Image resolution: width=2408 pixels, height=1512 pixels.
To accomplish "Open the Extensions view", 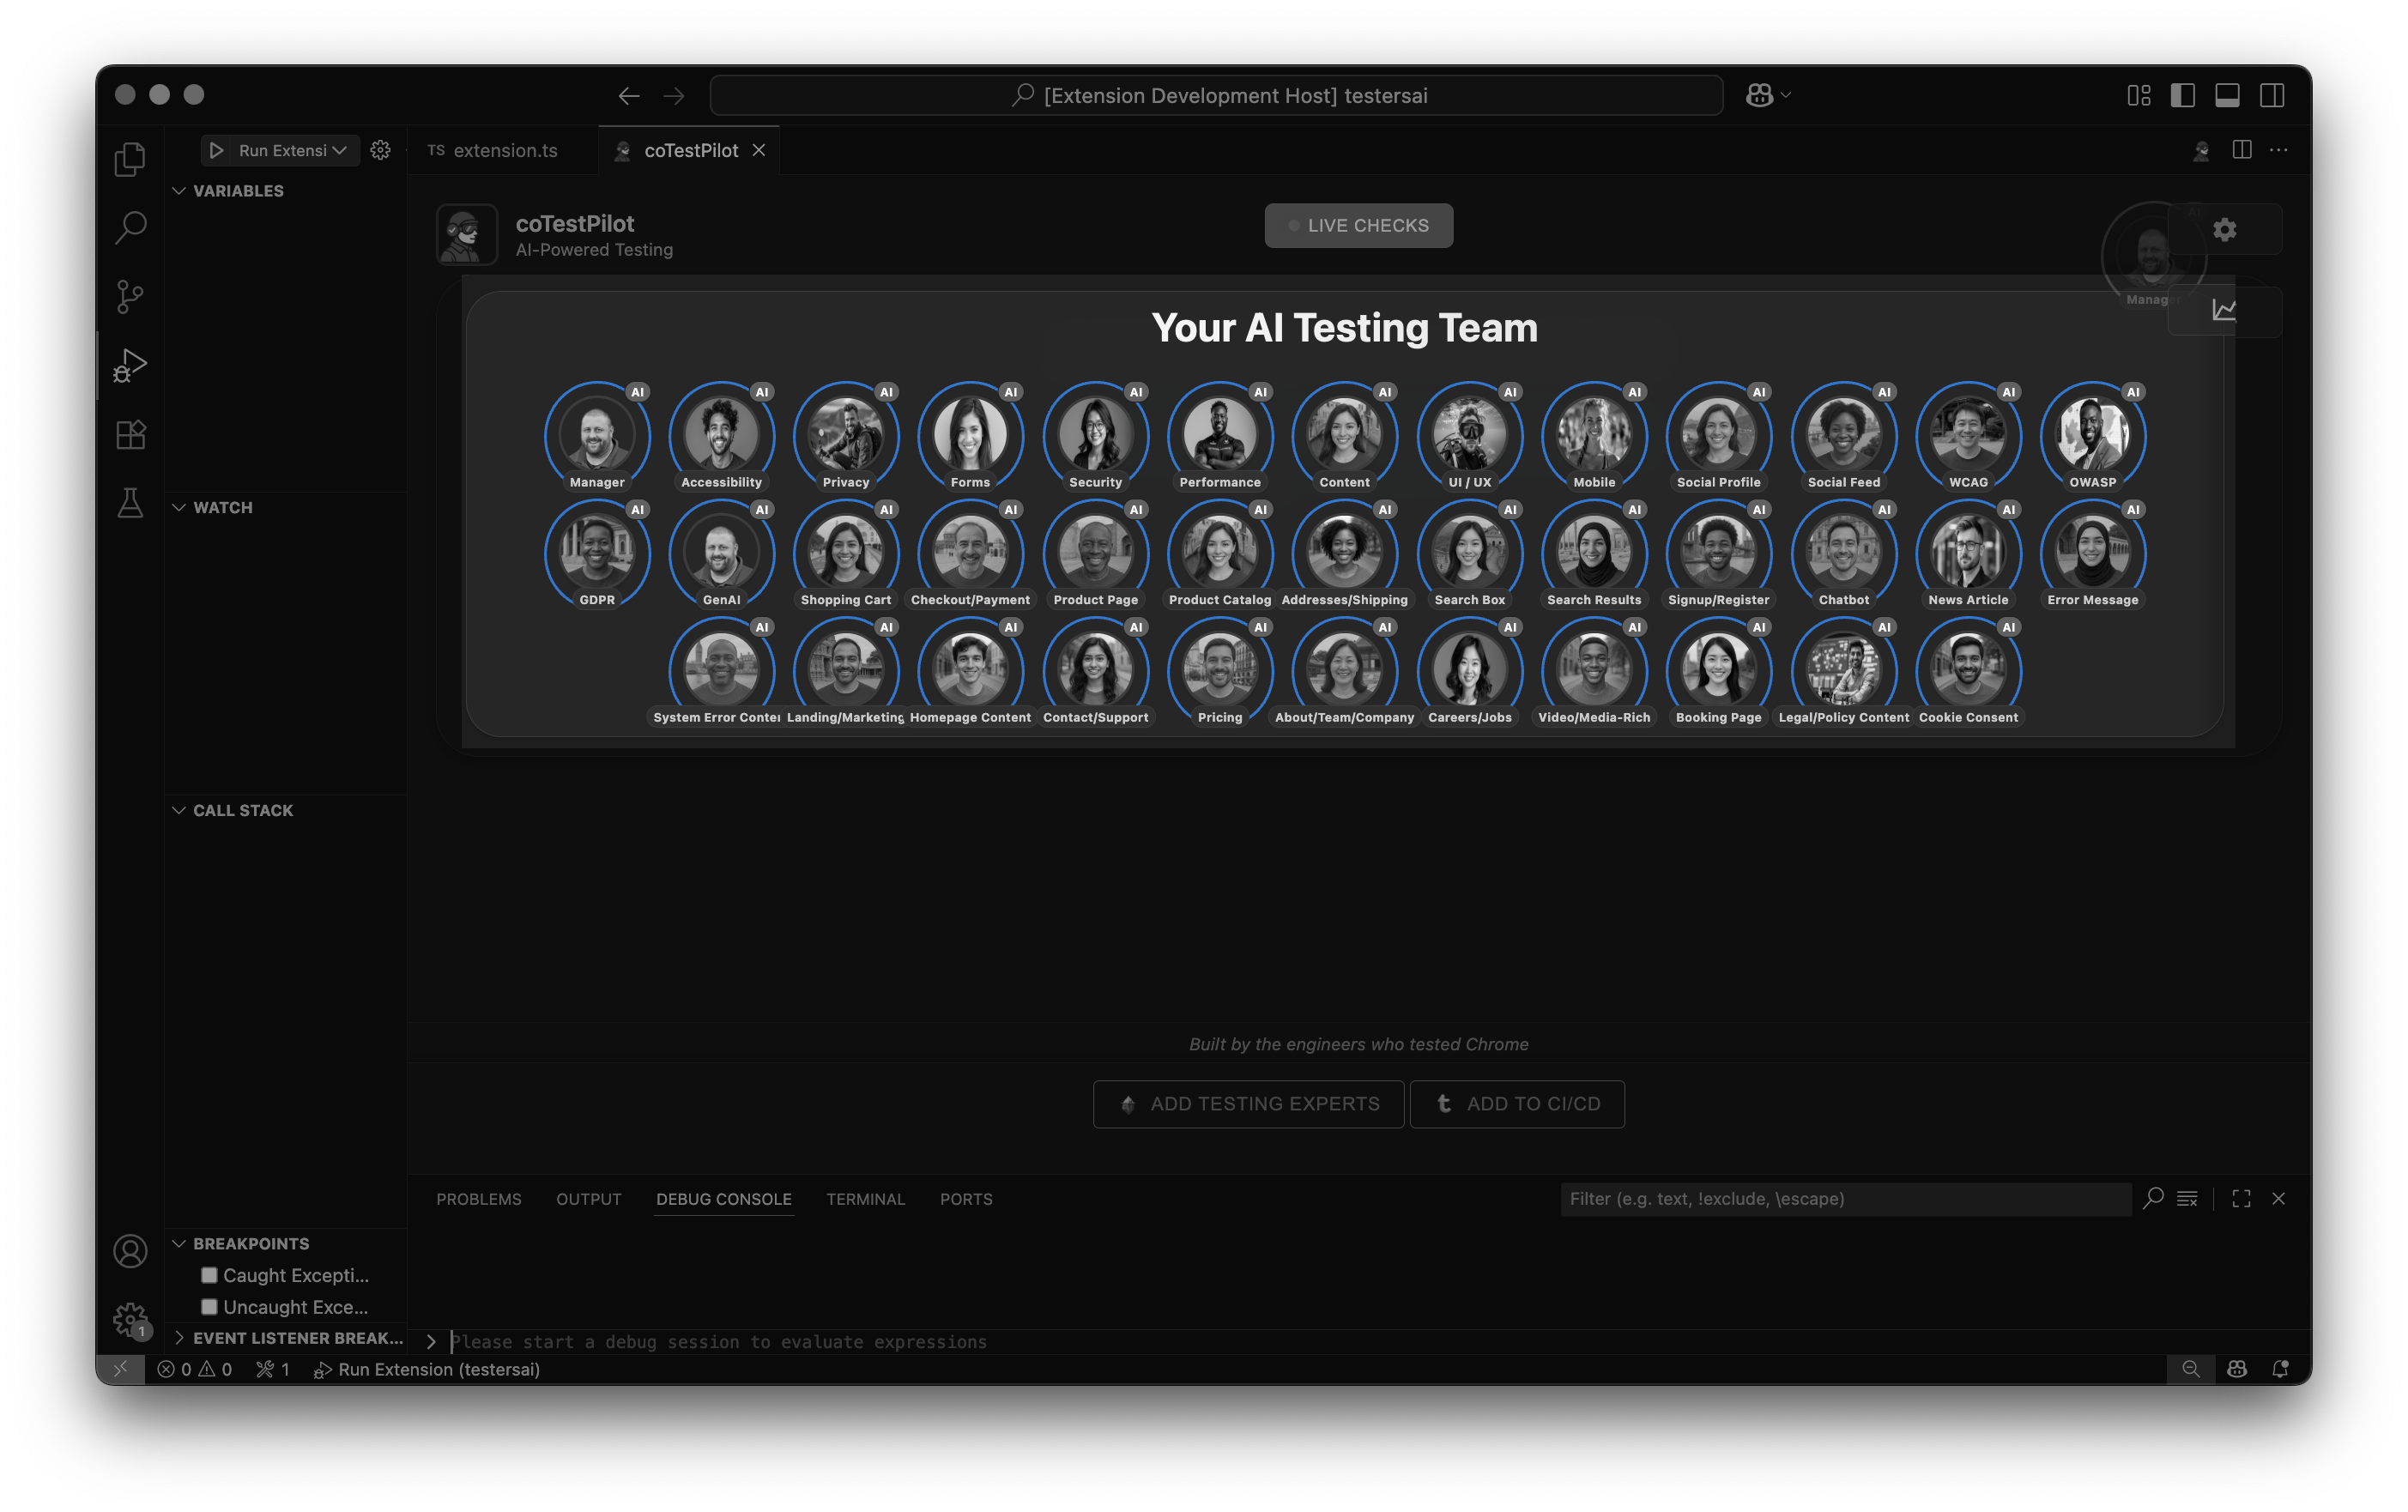I will click(x=130, y=434).
